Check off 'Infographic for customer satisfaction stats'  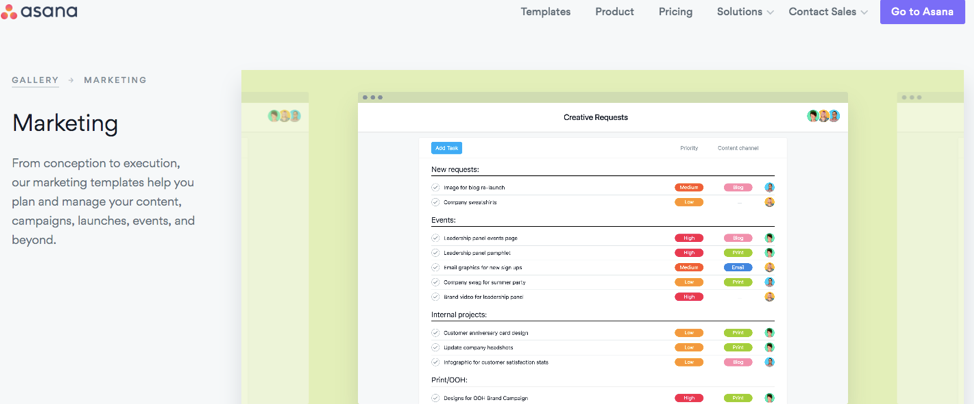pos(435,362)
